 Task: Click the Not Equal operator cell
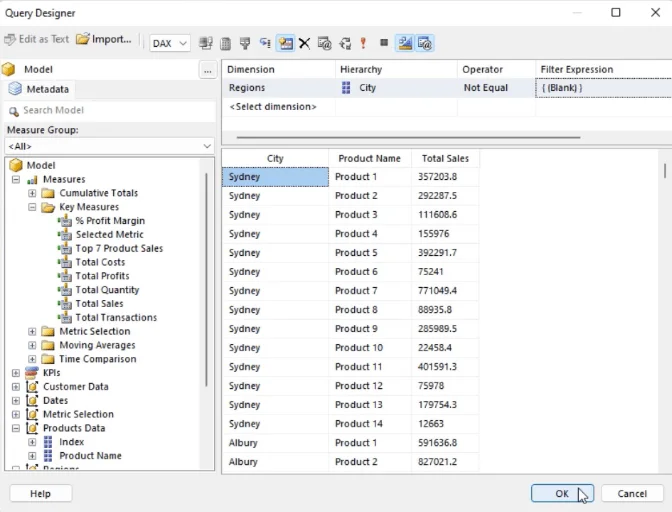pos(496,88)
